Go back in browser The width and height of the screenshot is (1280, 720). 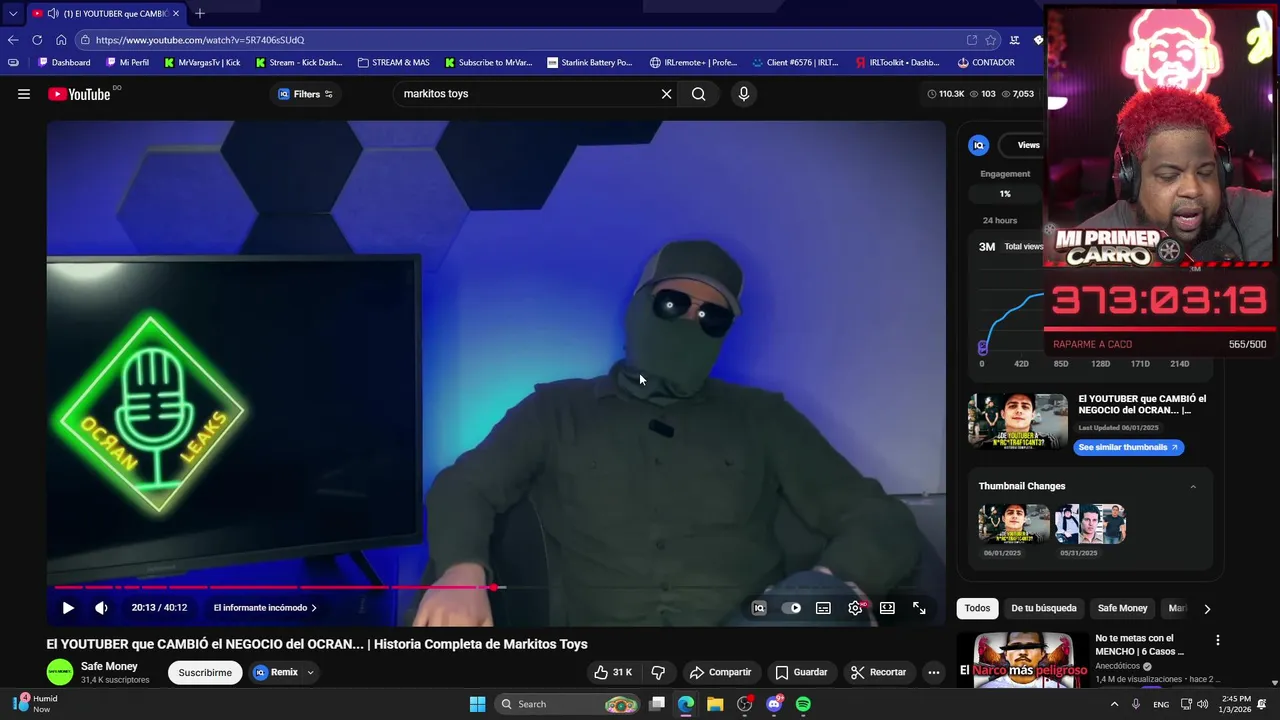[13, 40]
